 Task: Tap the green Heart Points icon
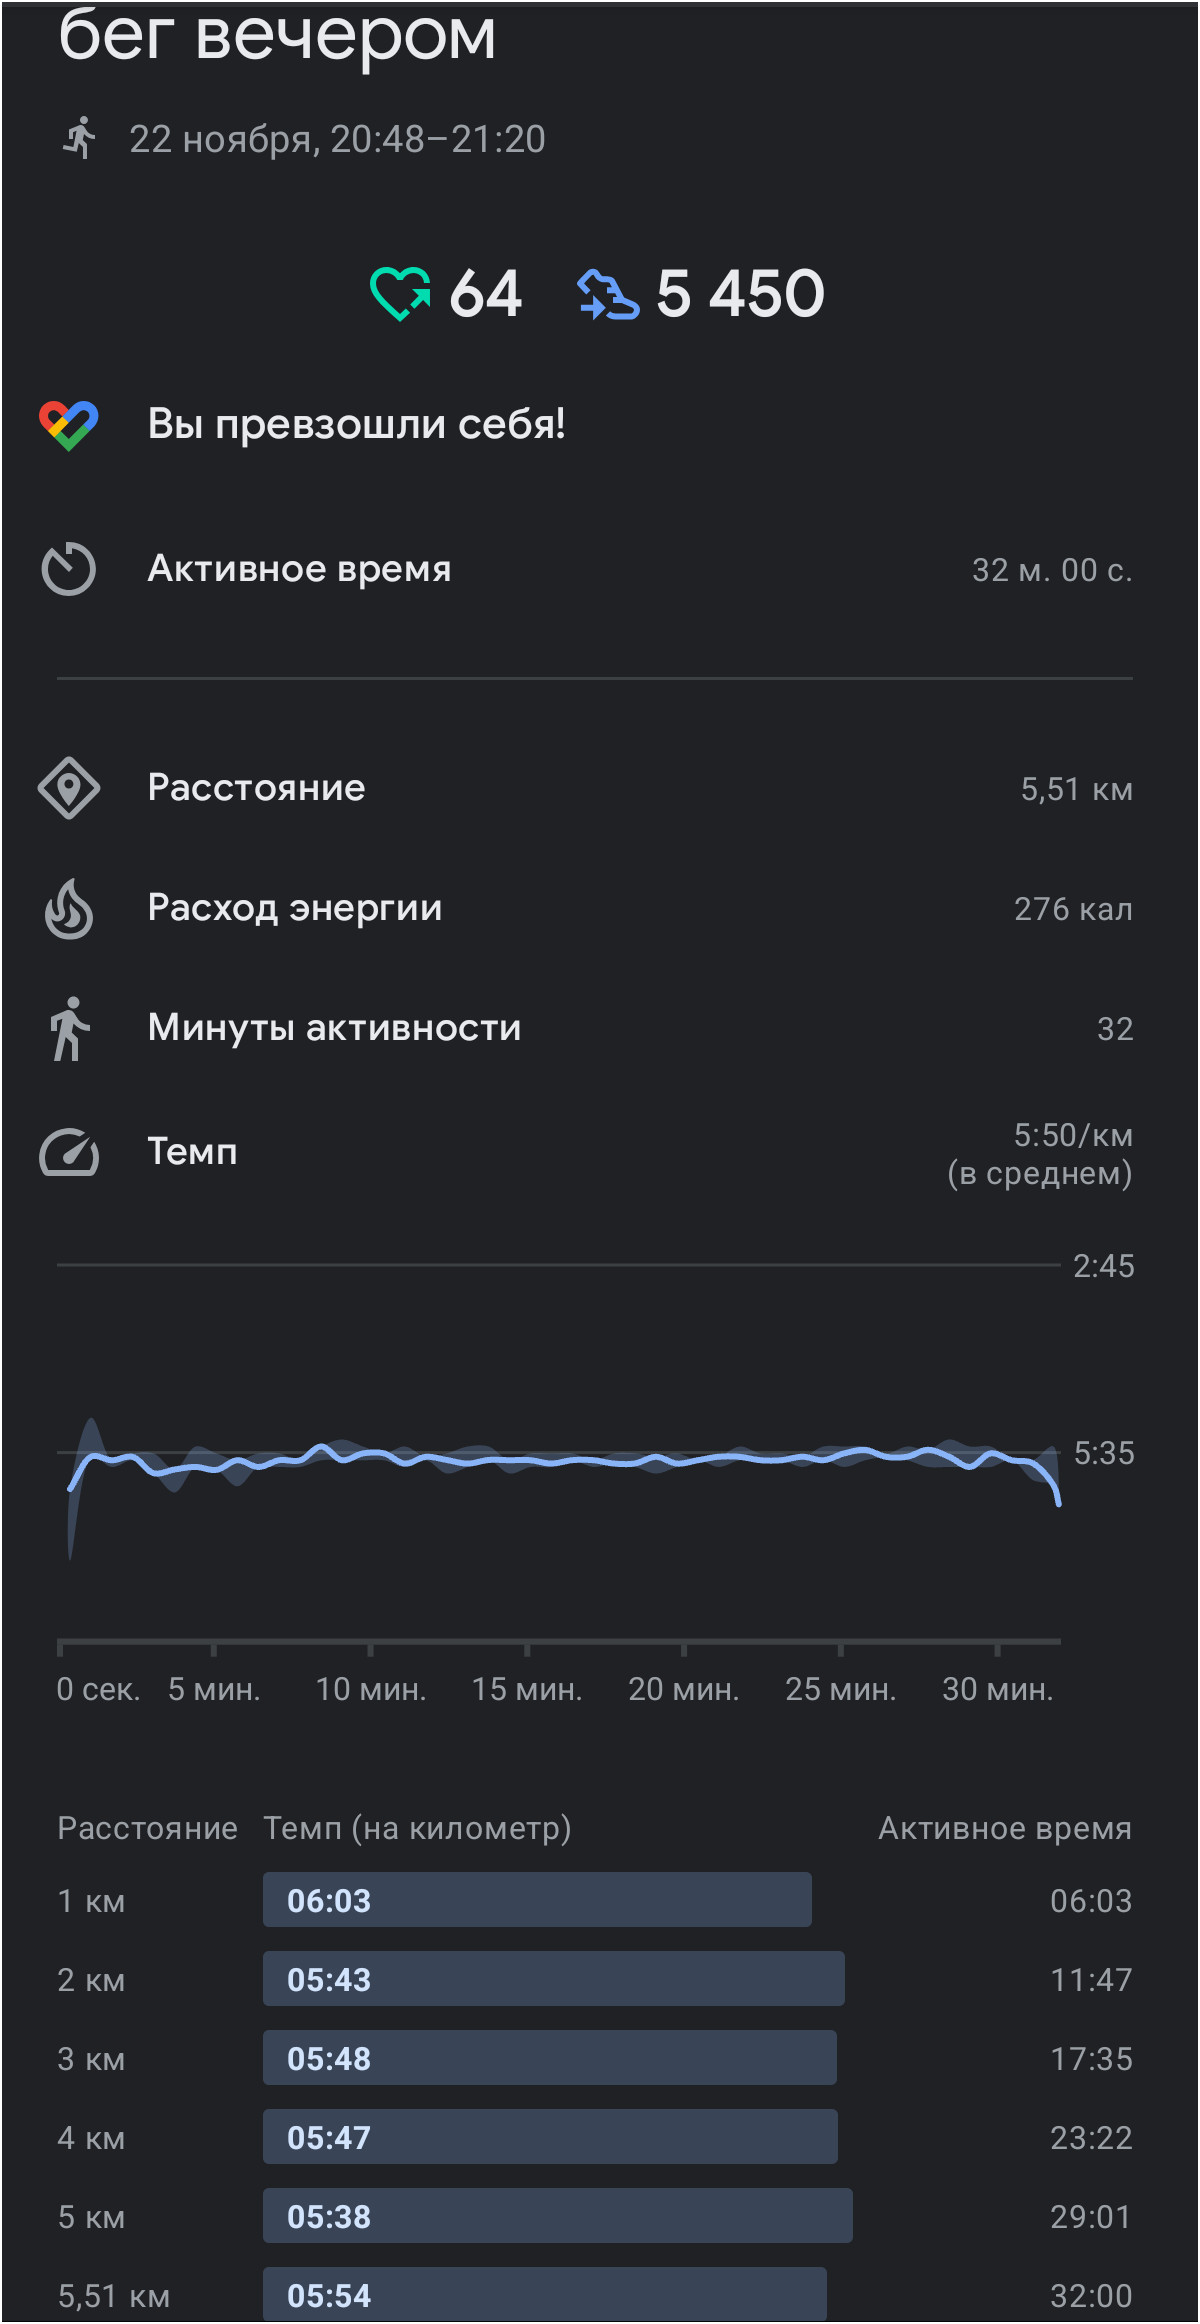pos(400,293)
